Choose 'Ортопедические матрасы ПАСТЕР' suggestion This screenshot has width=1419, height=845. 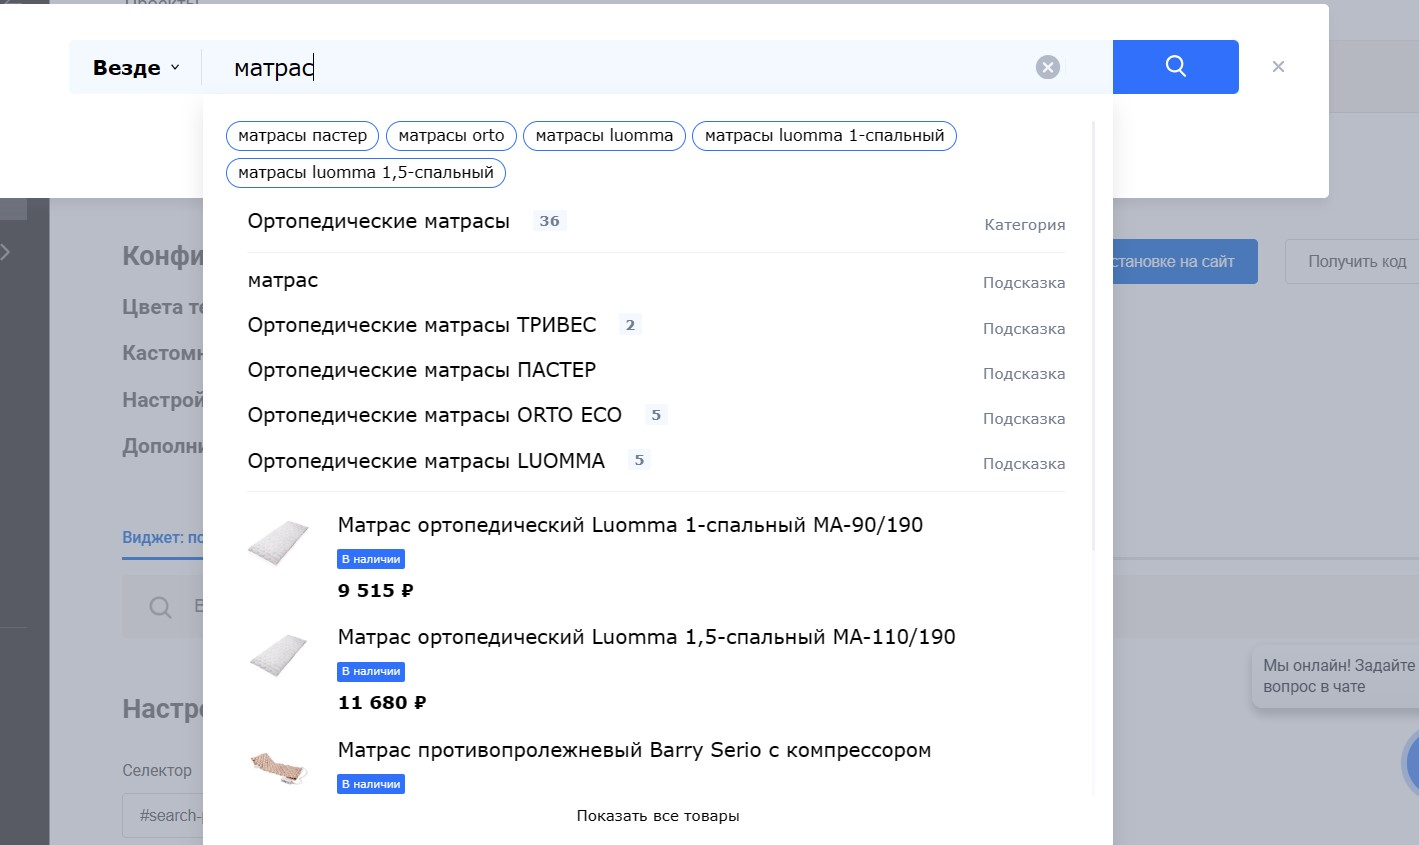[x=421, y=371]
